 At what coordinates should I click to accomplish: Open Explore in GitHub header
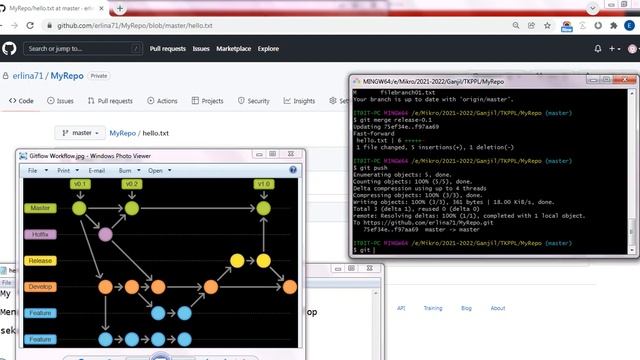(268, 49)
